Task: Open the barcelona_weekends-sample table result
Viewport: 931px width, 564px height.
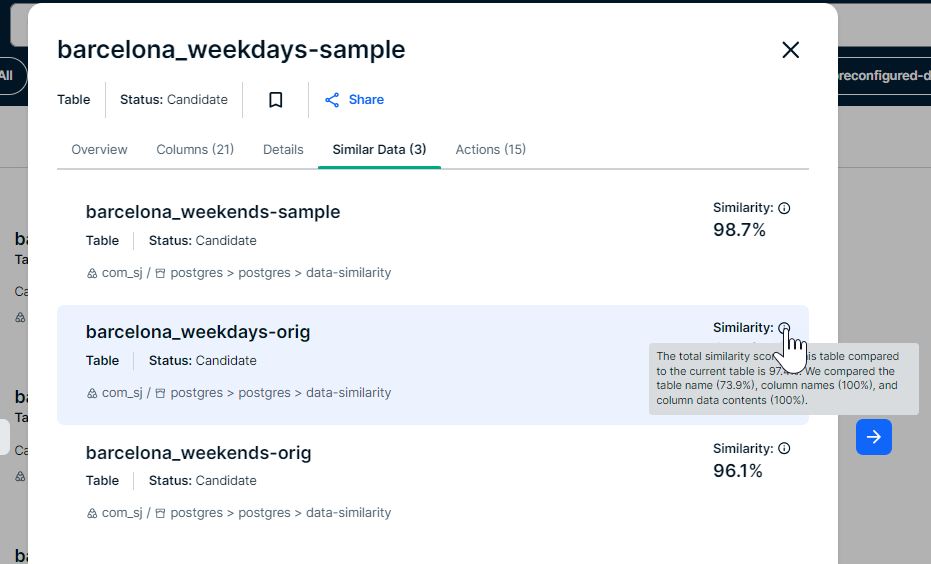Action: coord(213,212)
